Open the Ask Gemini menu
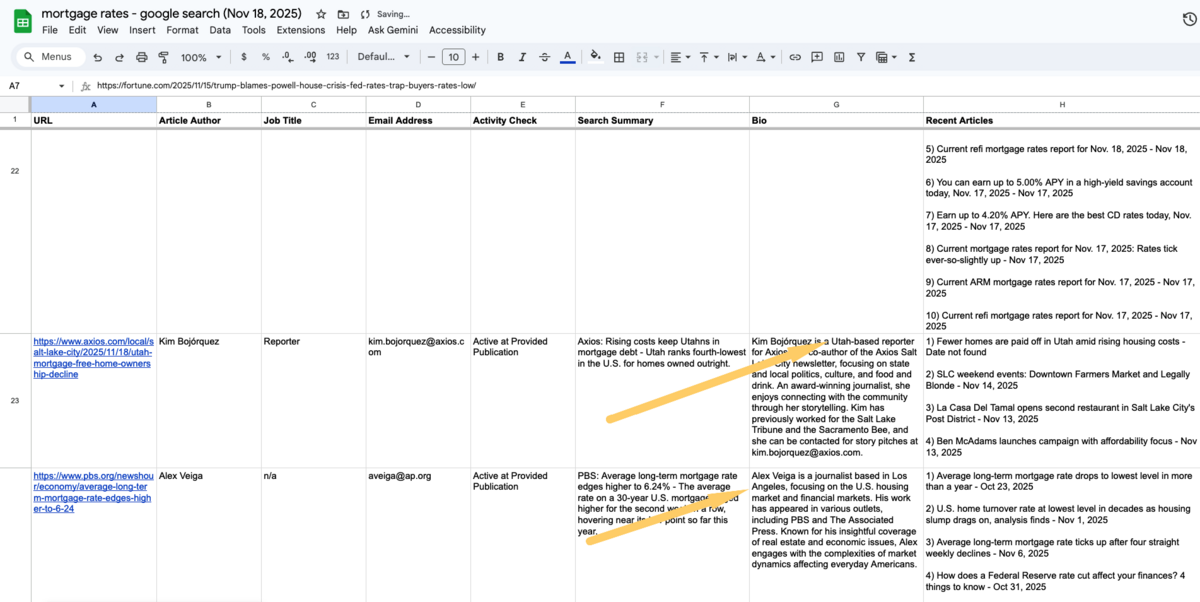 393,30
